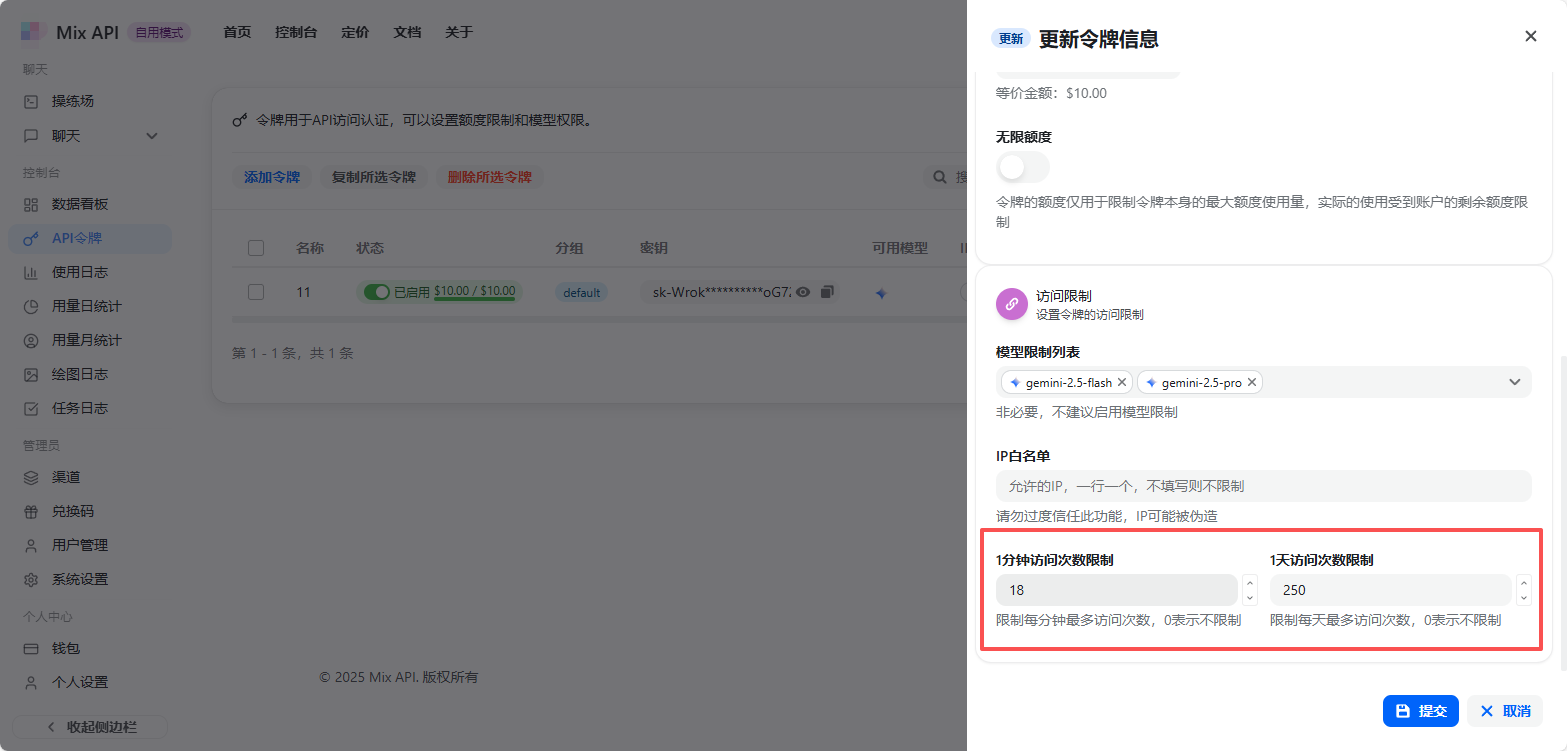
Task: Remove gemini-2.5-pro tag with its X
Action: click(x=1251, y=382)
